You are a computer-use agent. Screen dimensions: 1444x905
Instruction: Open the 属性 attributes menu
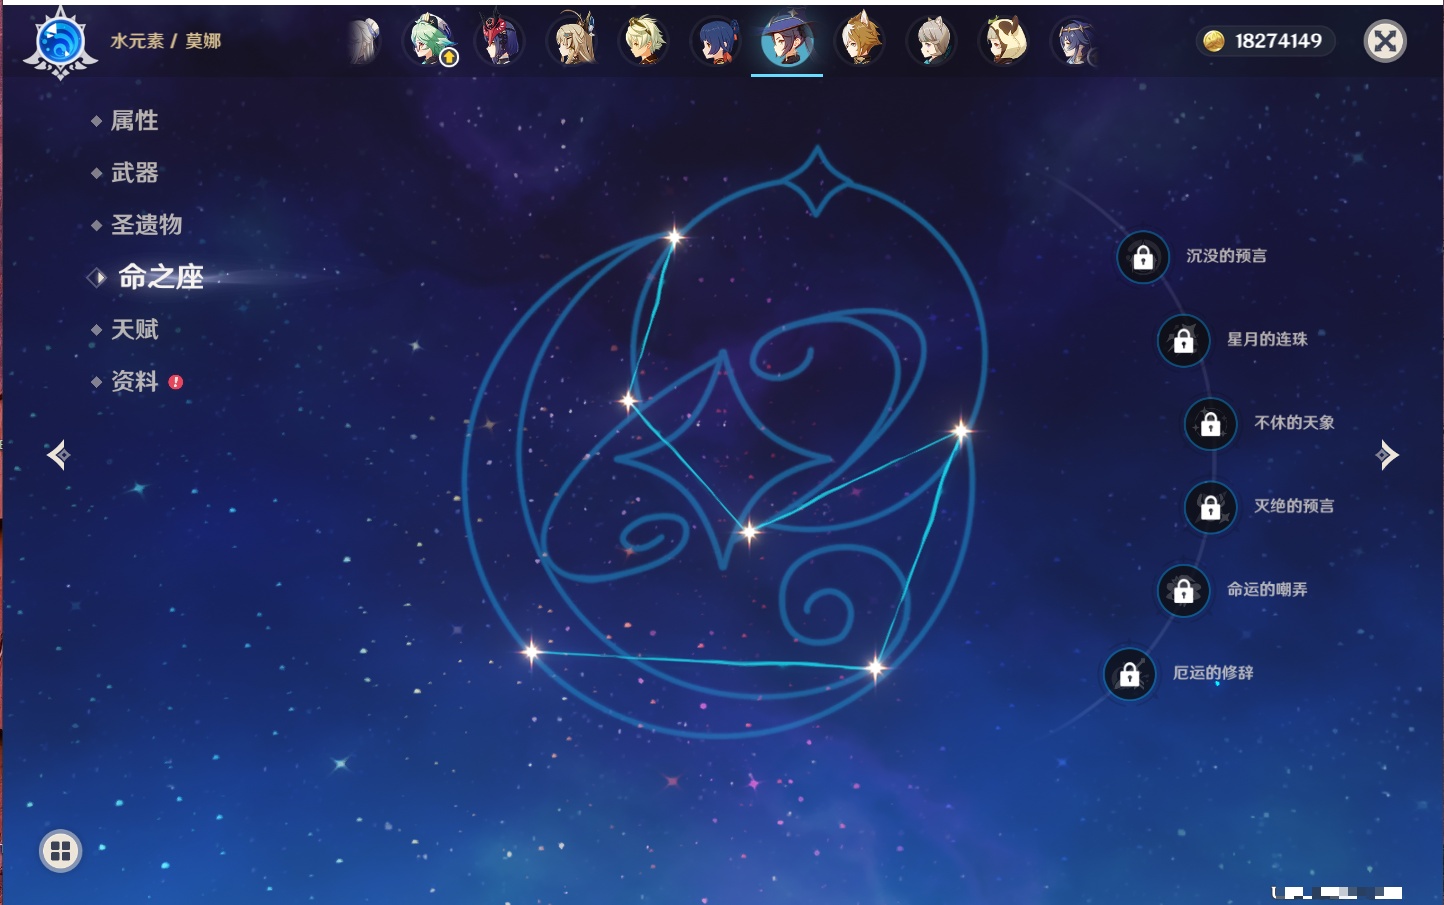(134, 120)
